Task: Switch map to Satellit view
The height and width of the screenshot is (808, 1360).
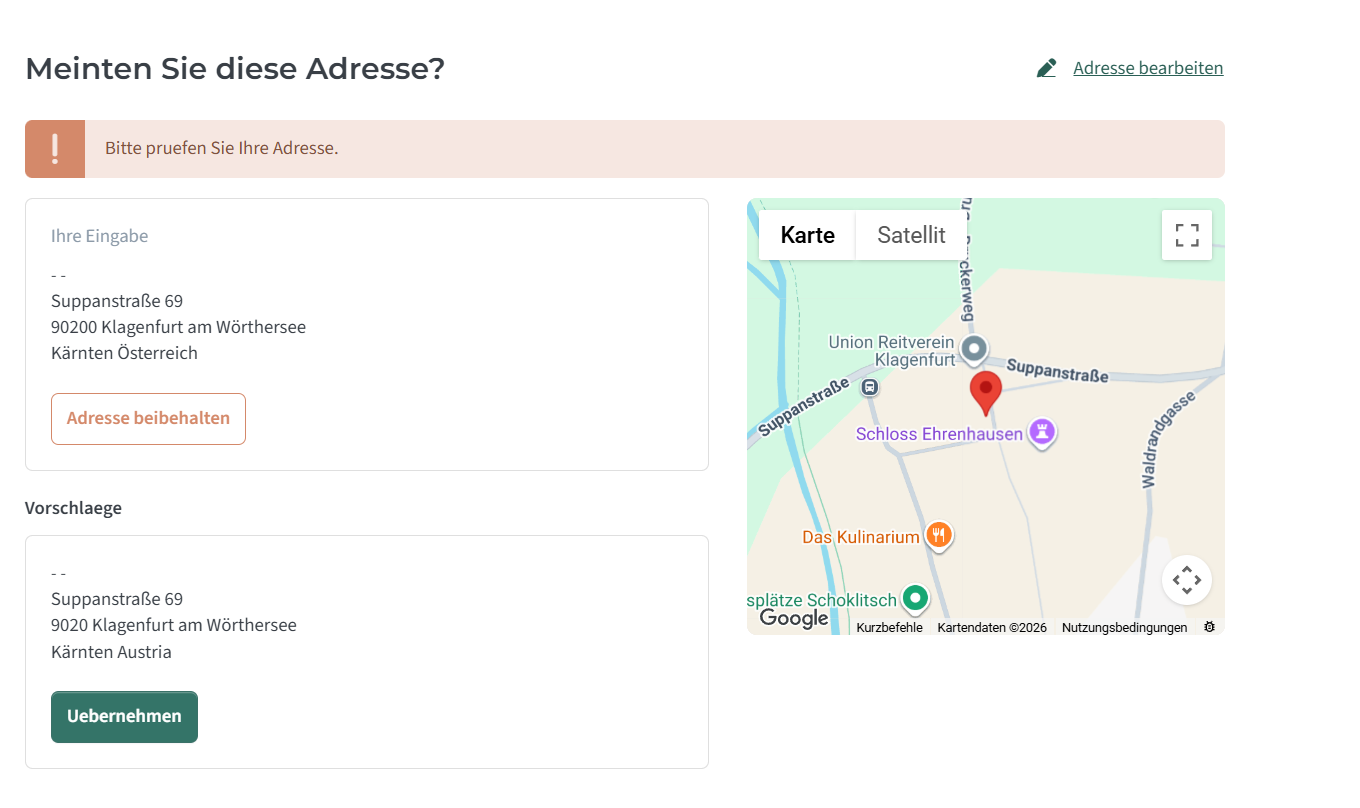Action: 911,235
